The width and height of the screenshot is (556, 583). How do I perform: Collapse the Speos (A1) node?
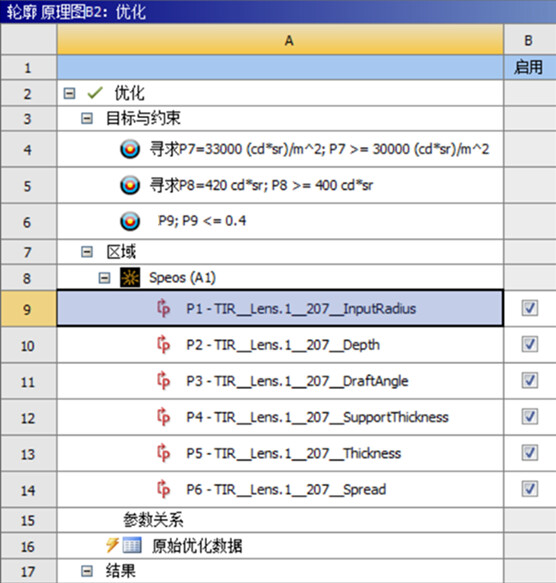click(104, 278)
